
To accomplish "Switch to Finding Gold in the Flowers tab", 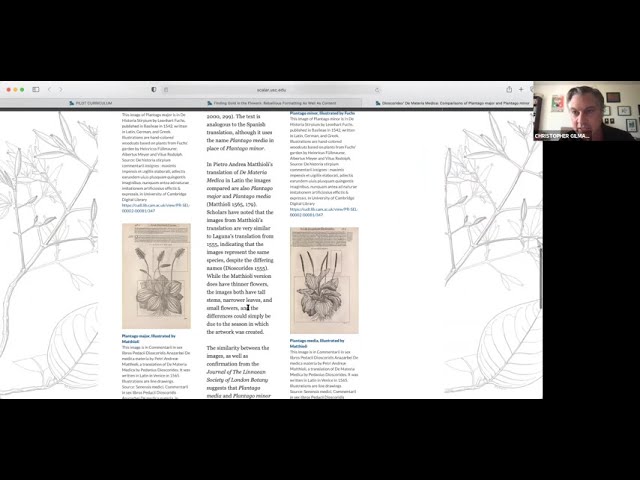I will tap(271, 103).
